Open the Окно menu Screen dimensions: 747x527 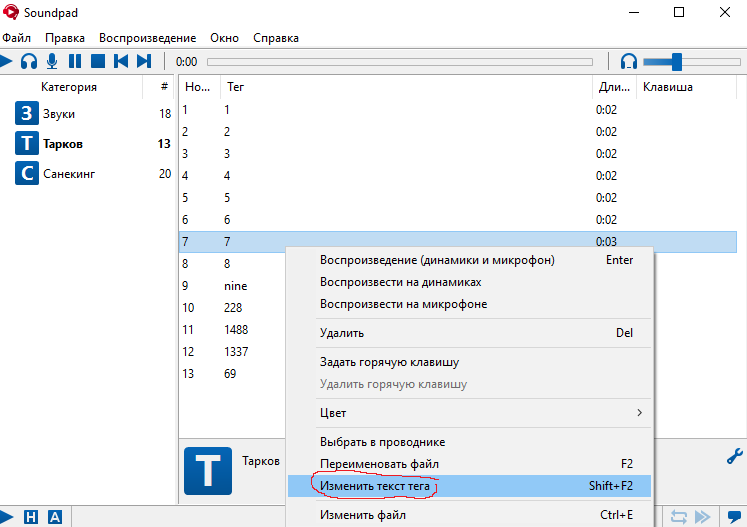pyautogui.click(x=224, y=38)
